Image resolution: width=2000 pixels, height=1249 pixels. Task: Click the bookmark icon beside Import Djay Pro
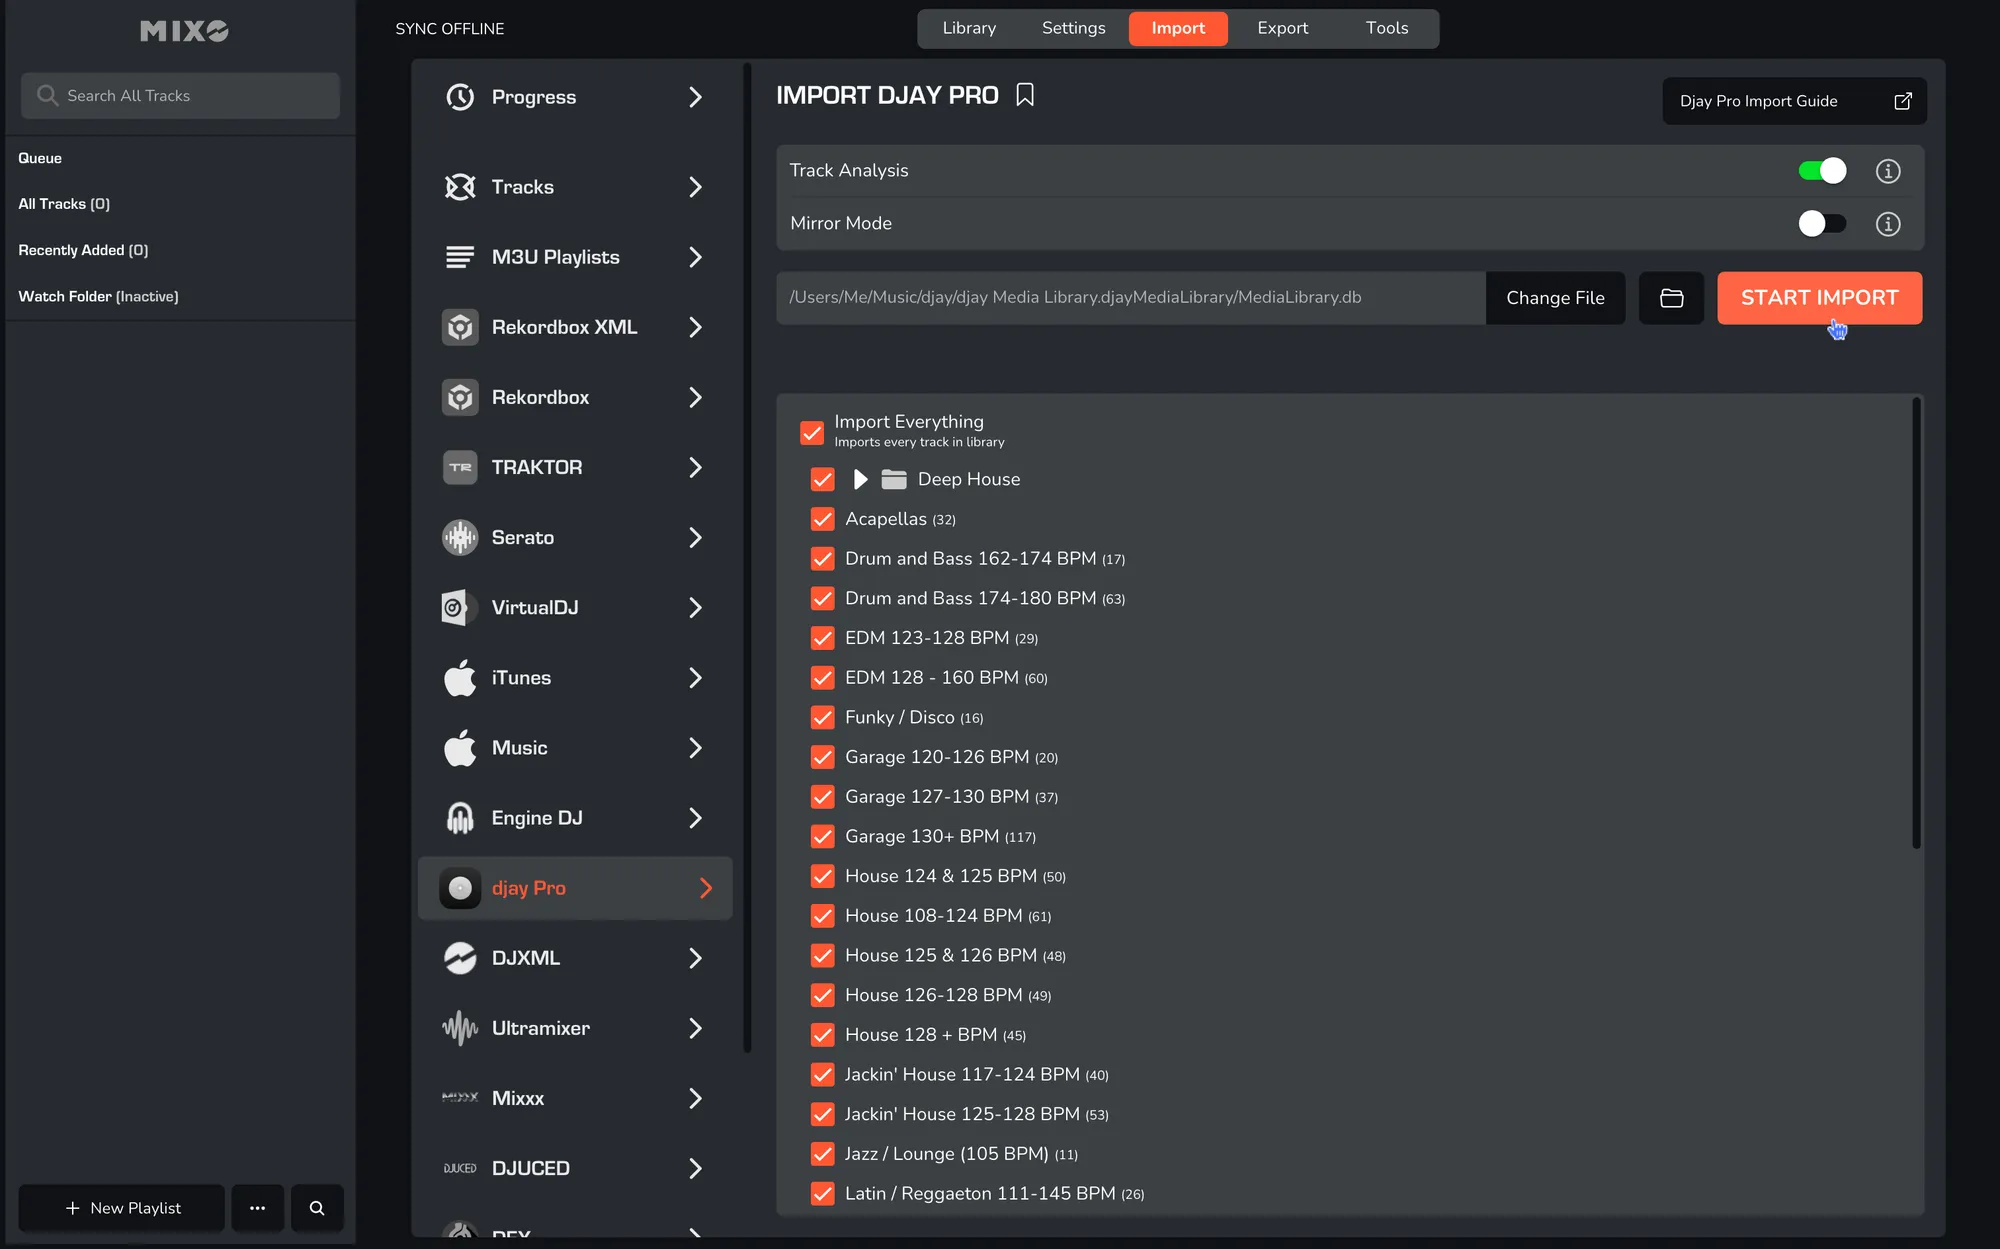(1025, 95)
